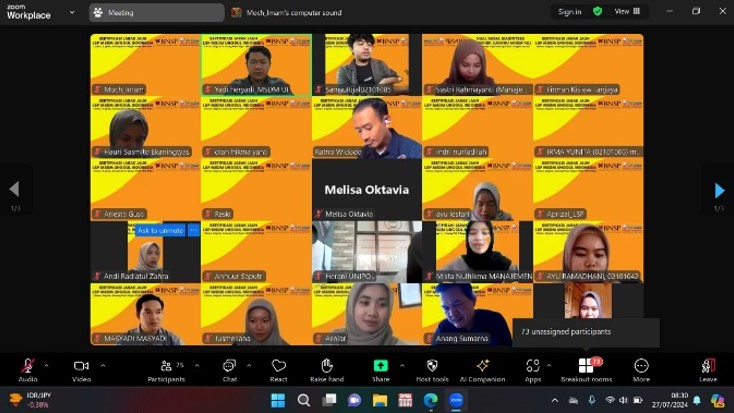The height and width of the screenshot is (413, 734).
Task: Open Copilot icon in taskbar corner
Action: click(x=717, y=400)
